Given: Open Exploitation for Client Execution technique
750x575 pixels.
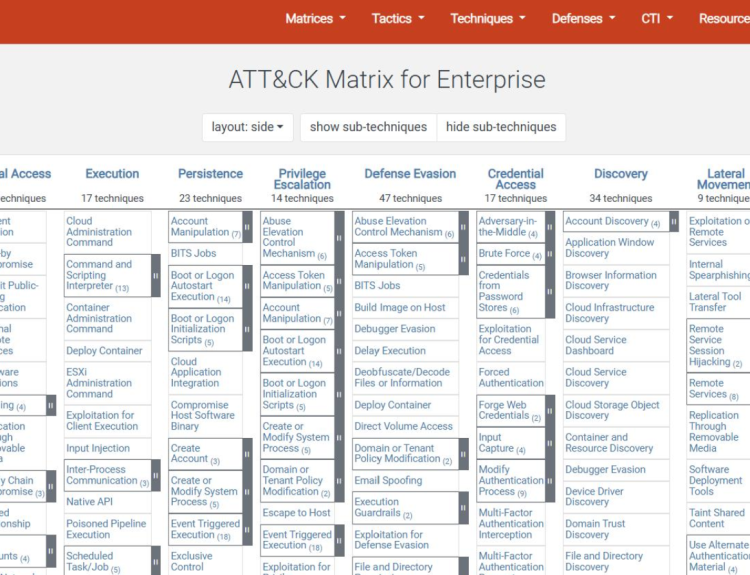Looking at the screenshot, I should click(102, 420).
